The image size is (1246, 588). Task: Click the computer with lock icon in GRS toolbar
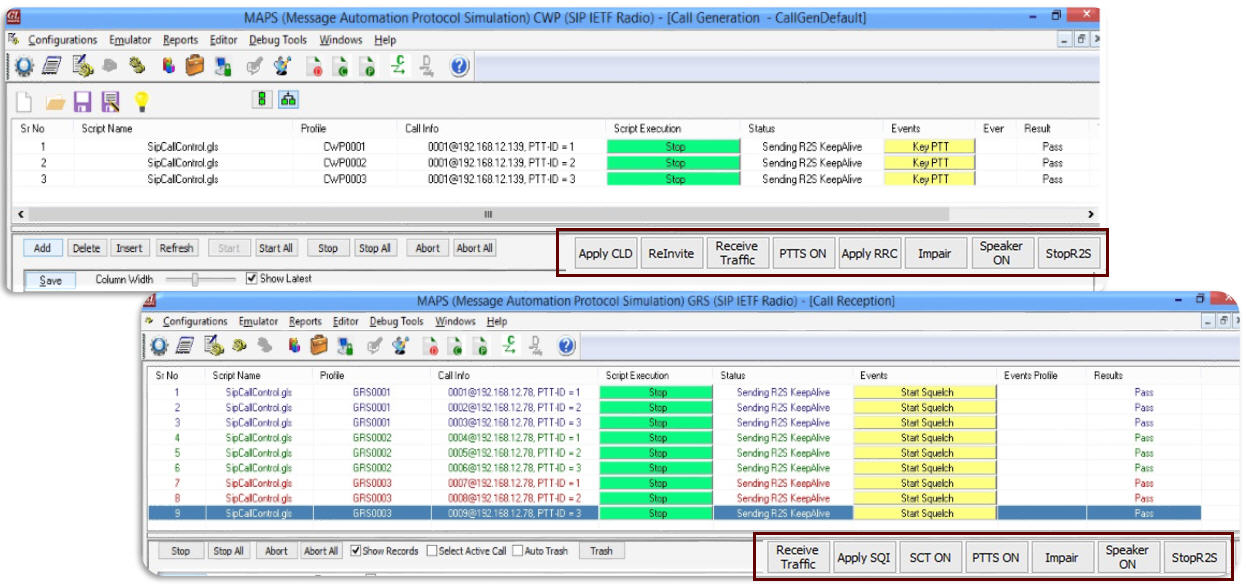[x=345, y=346]
